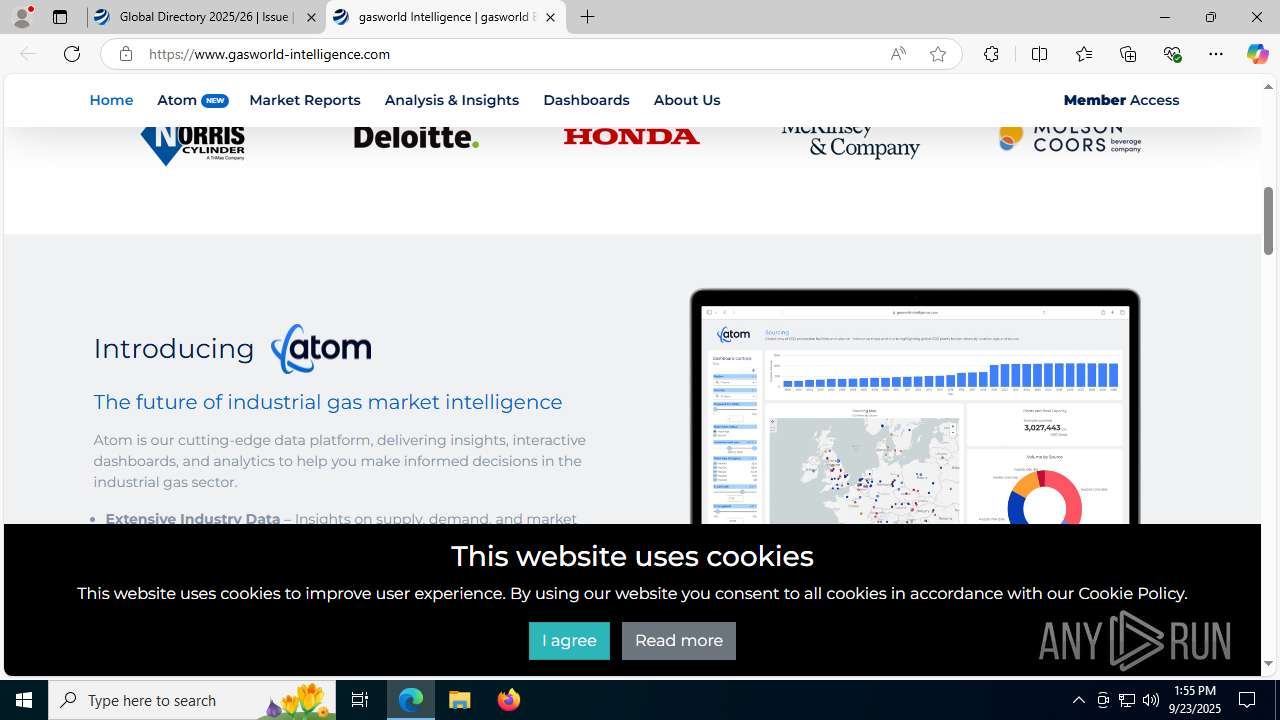Close the gasworld Intelligence tab
Screen dimensions: 1280x720
550,17
